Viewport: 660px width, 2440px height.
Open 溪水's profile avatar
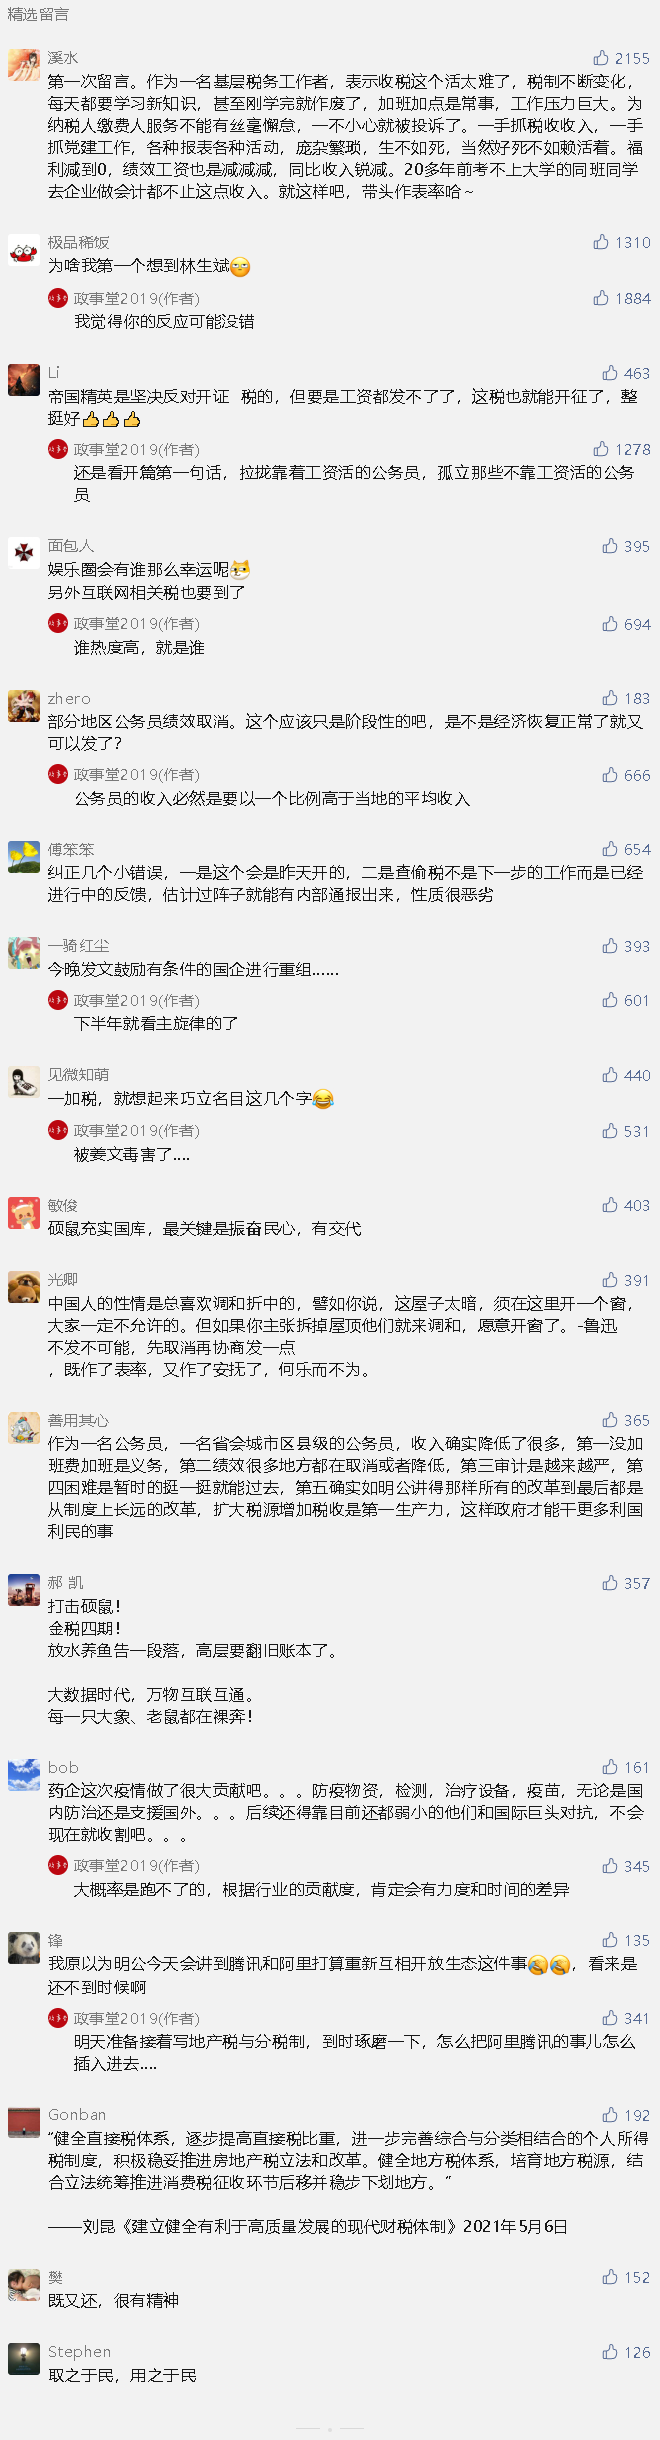[24, 65]
